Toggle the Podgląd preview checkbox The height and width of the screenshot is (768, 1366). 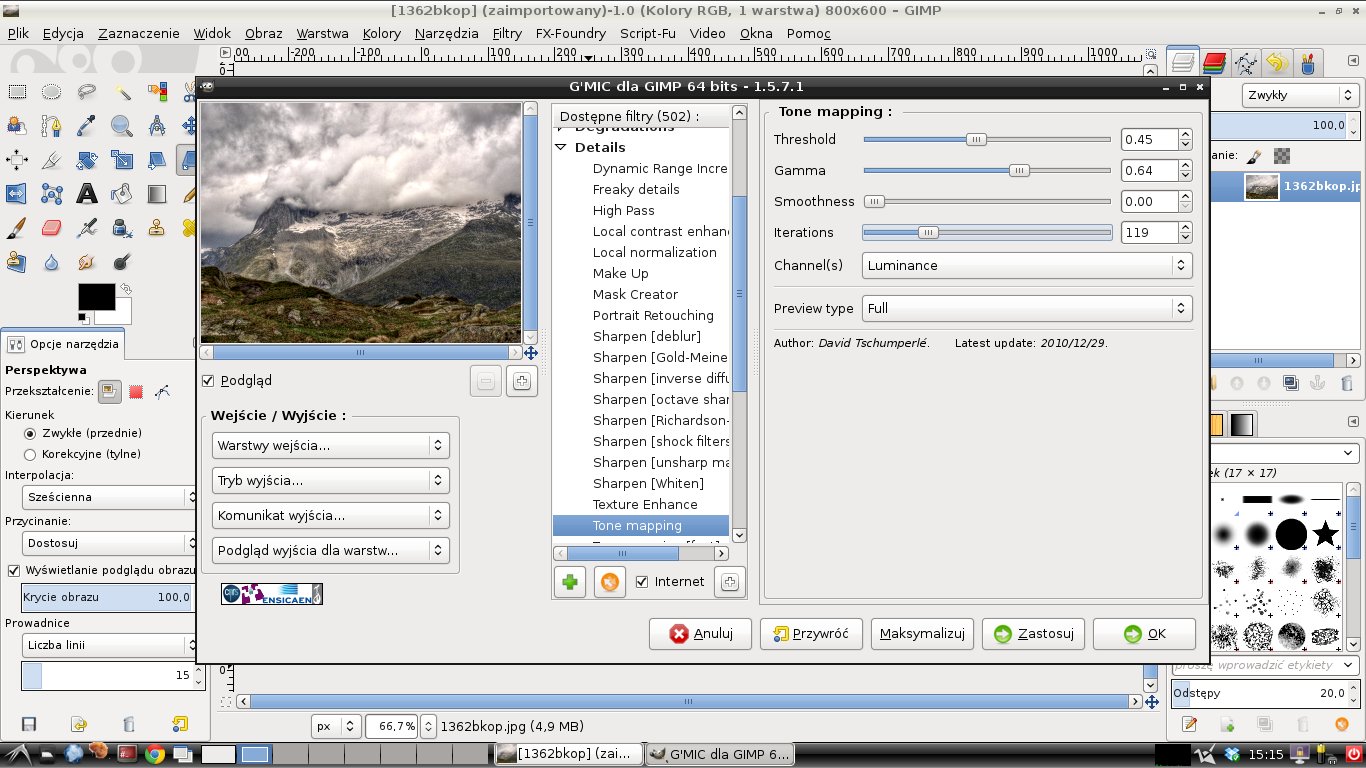click(209, 381)
